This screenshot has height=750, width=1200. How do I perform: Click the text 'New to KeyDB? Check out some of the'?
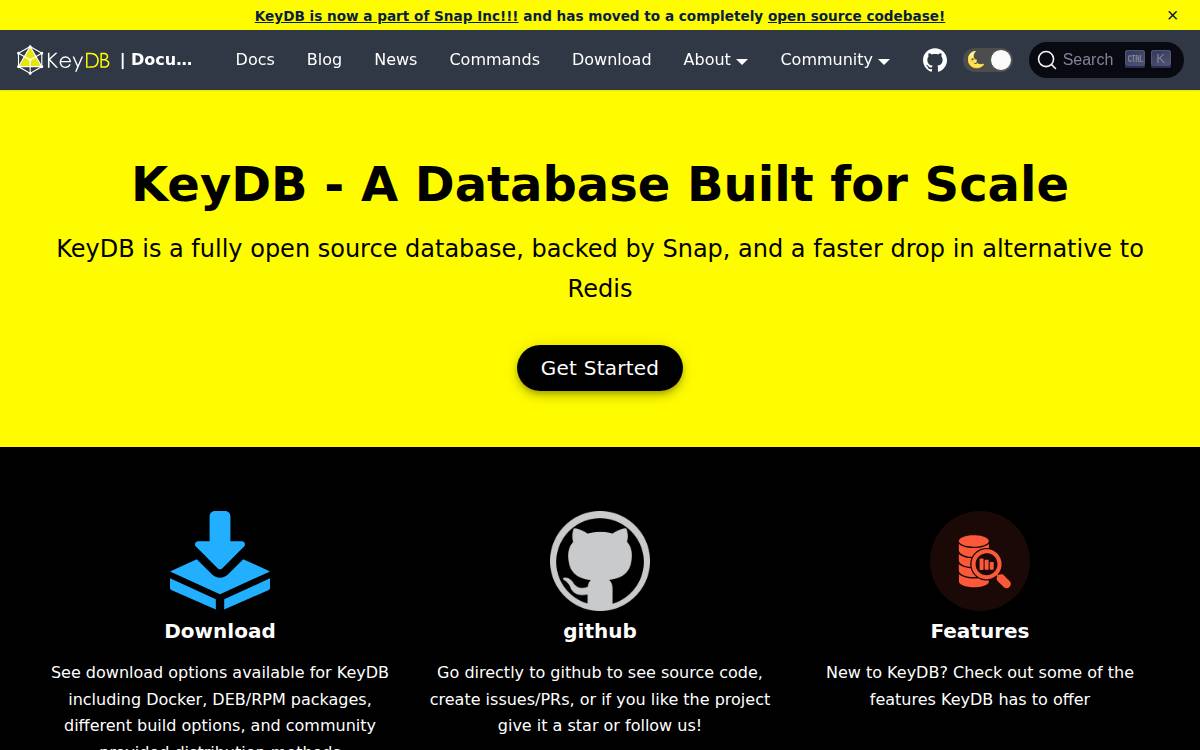pyautogui.click(x=980, y=672)
